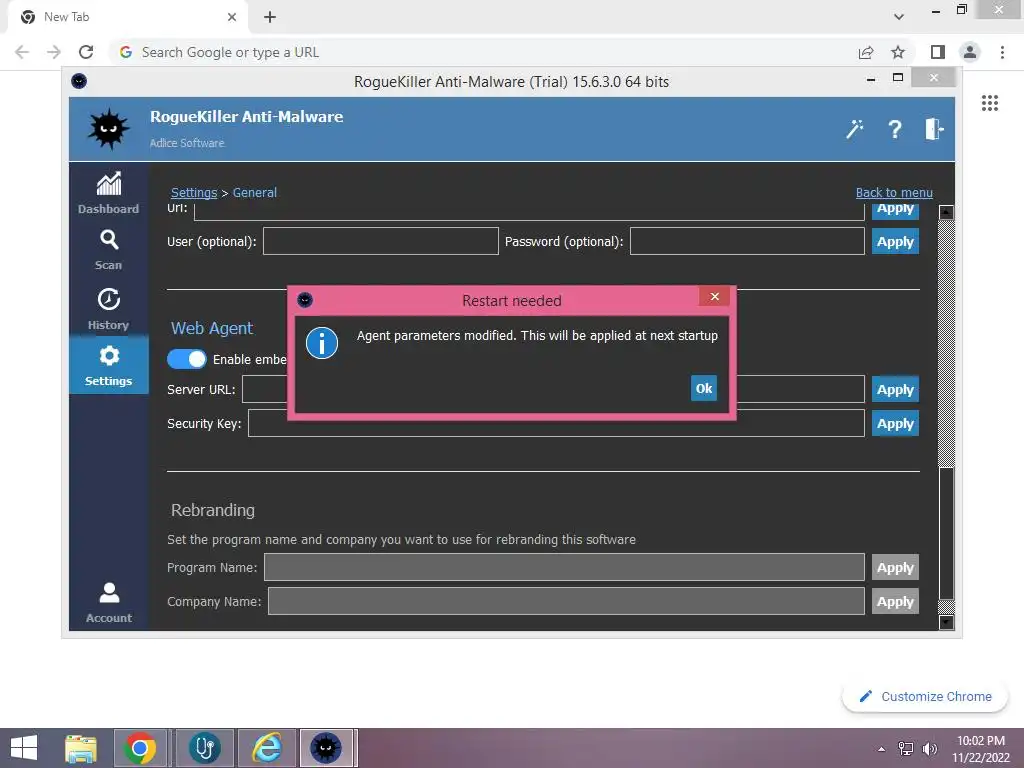This screenshot has width=1024, height=768.
Task: Click the exit door icon in header
Action: click(x=934, y=129)
